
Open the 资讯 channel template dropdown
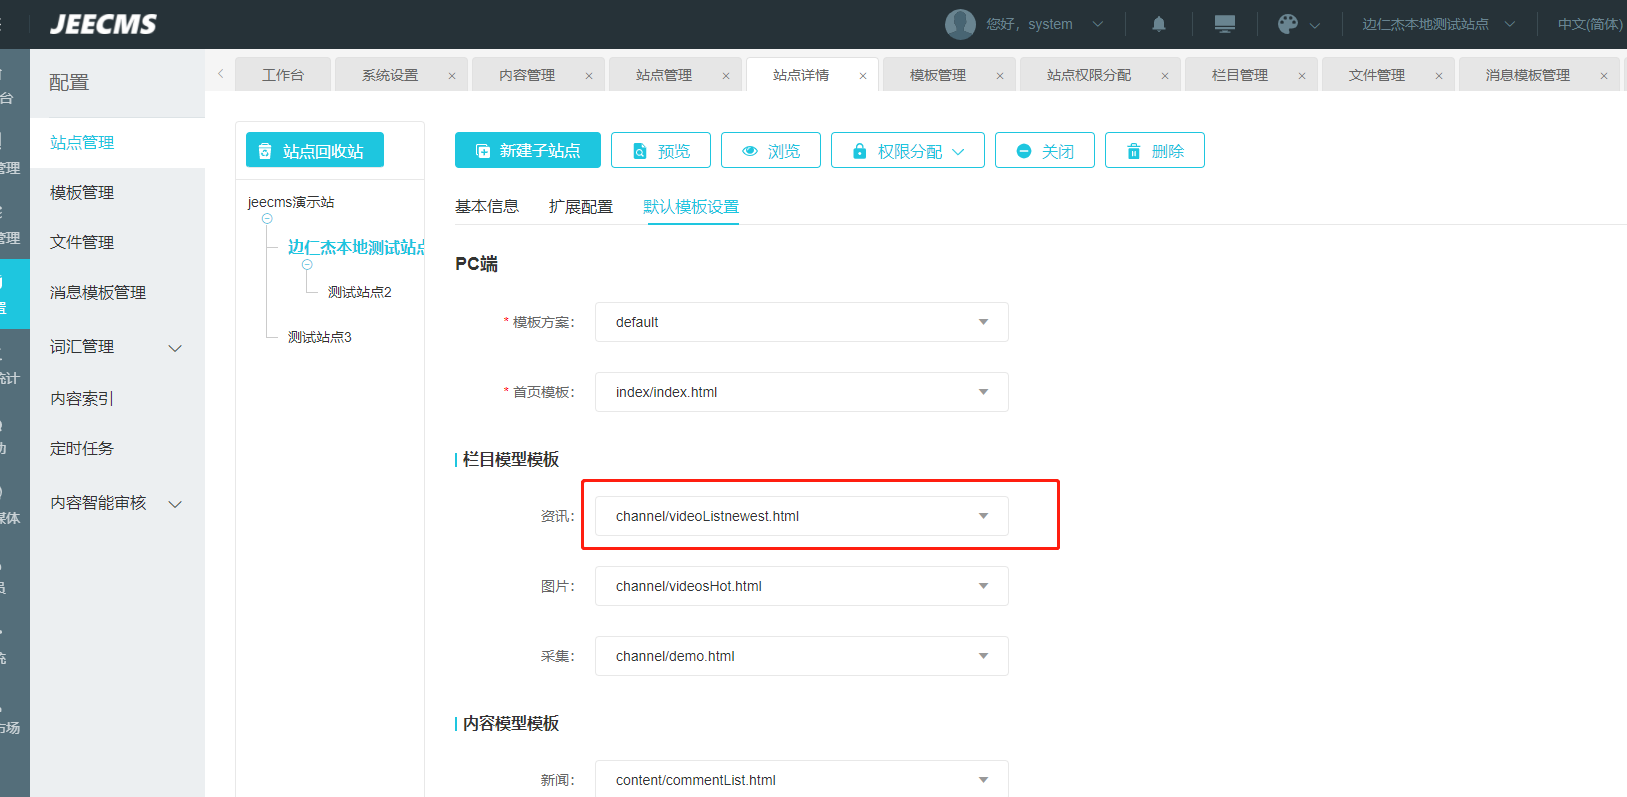click(x=801, y=516)
